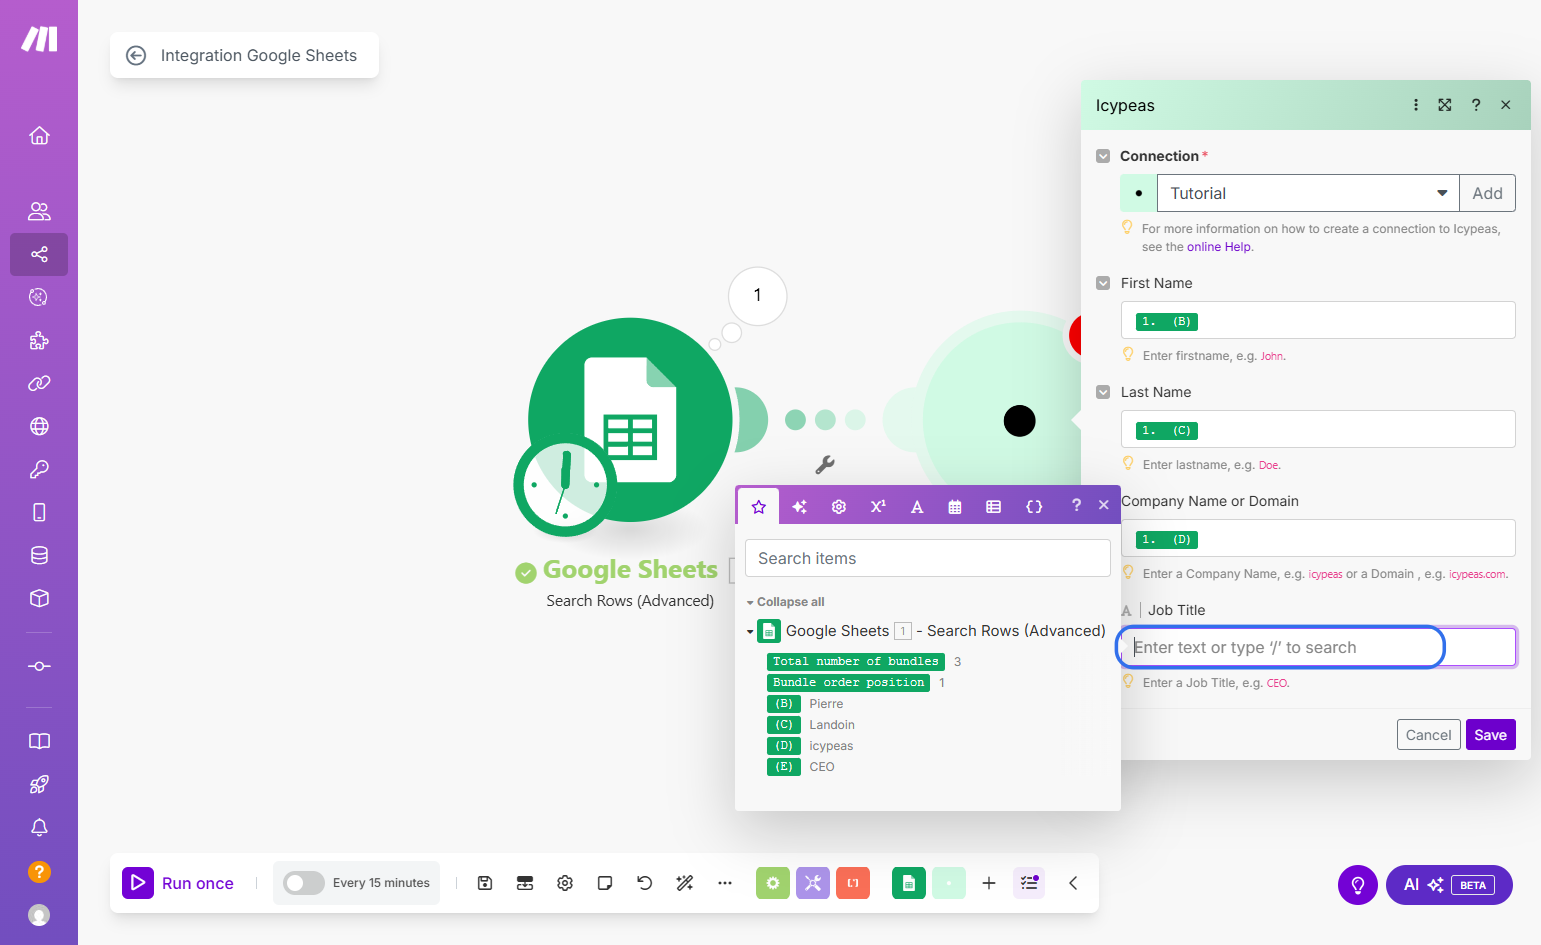Click the save scenario disk icon
Viewport: 1541px width, 945px height.
(x=485, y=883)
